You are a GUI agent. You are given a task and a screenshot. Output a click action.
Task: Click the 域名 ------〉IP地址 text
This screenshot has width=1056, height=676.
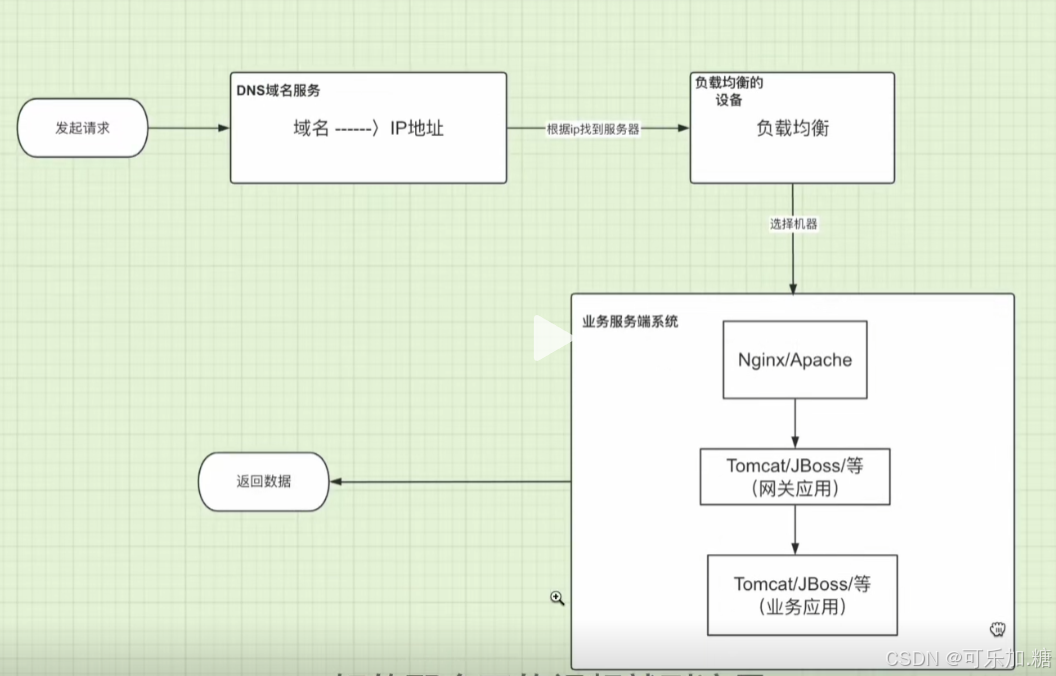(368, 128)
